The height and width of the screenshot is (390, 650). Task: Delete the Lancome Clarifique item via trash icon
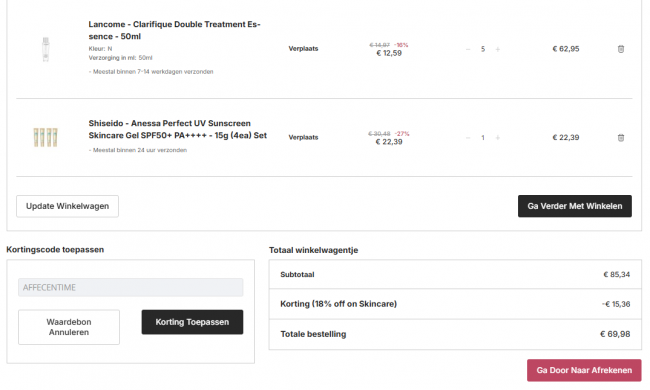coord(621,49)
